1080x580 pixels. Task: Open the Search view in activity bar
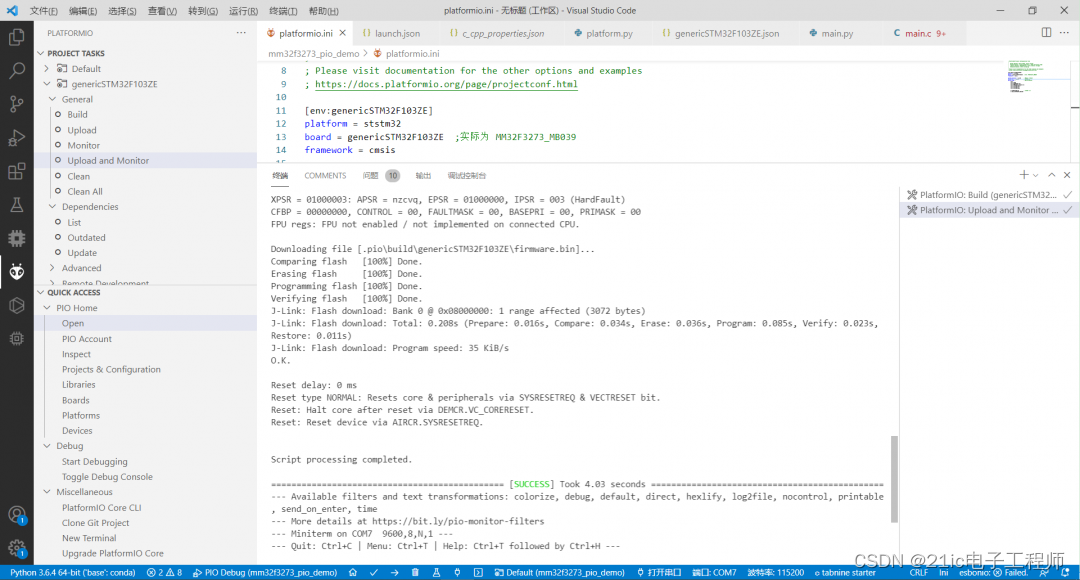(17, 70)
